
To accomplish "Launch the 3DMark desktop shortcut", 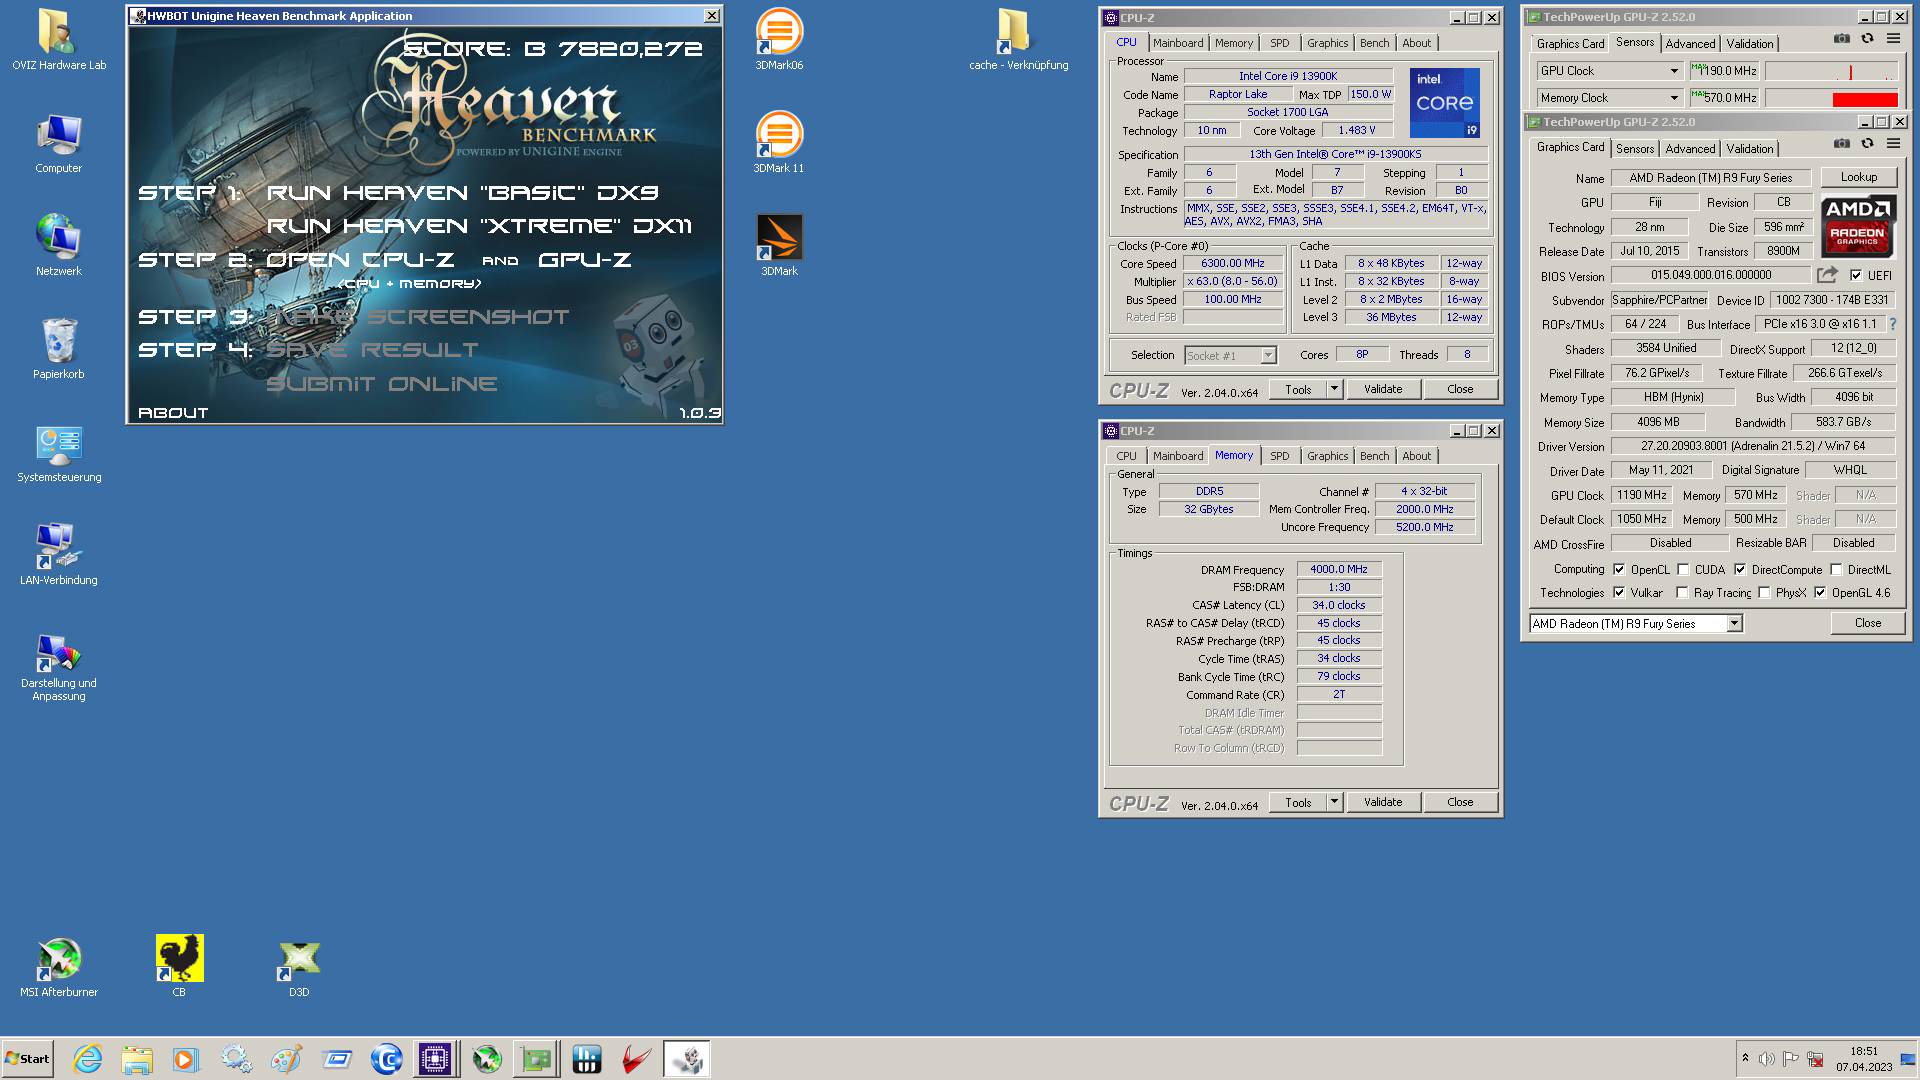I will pyautogui.click(x=779, y=246).
